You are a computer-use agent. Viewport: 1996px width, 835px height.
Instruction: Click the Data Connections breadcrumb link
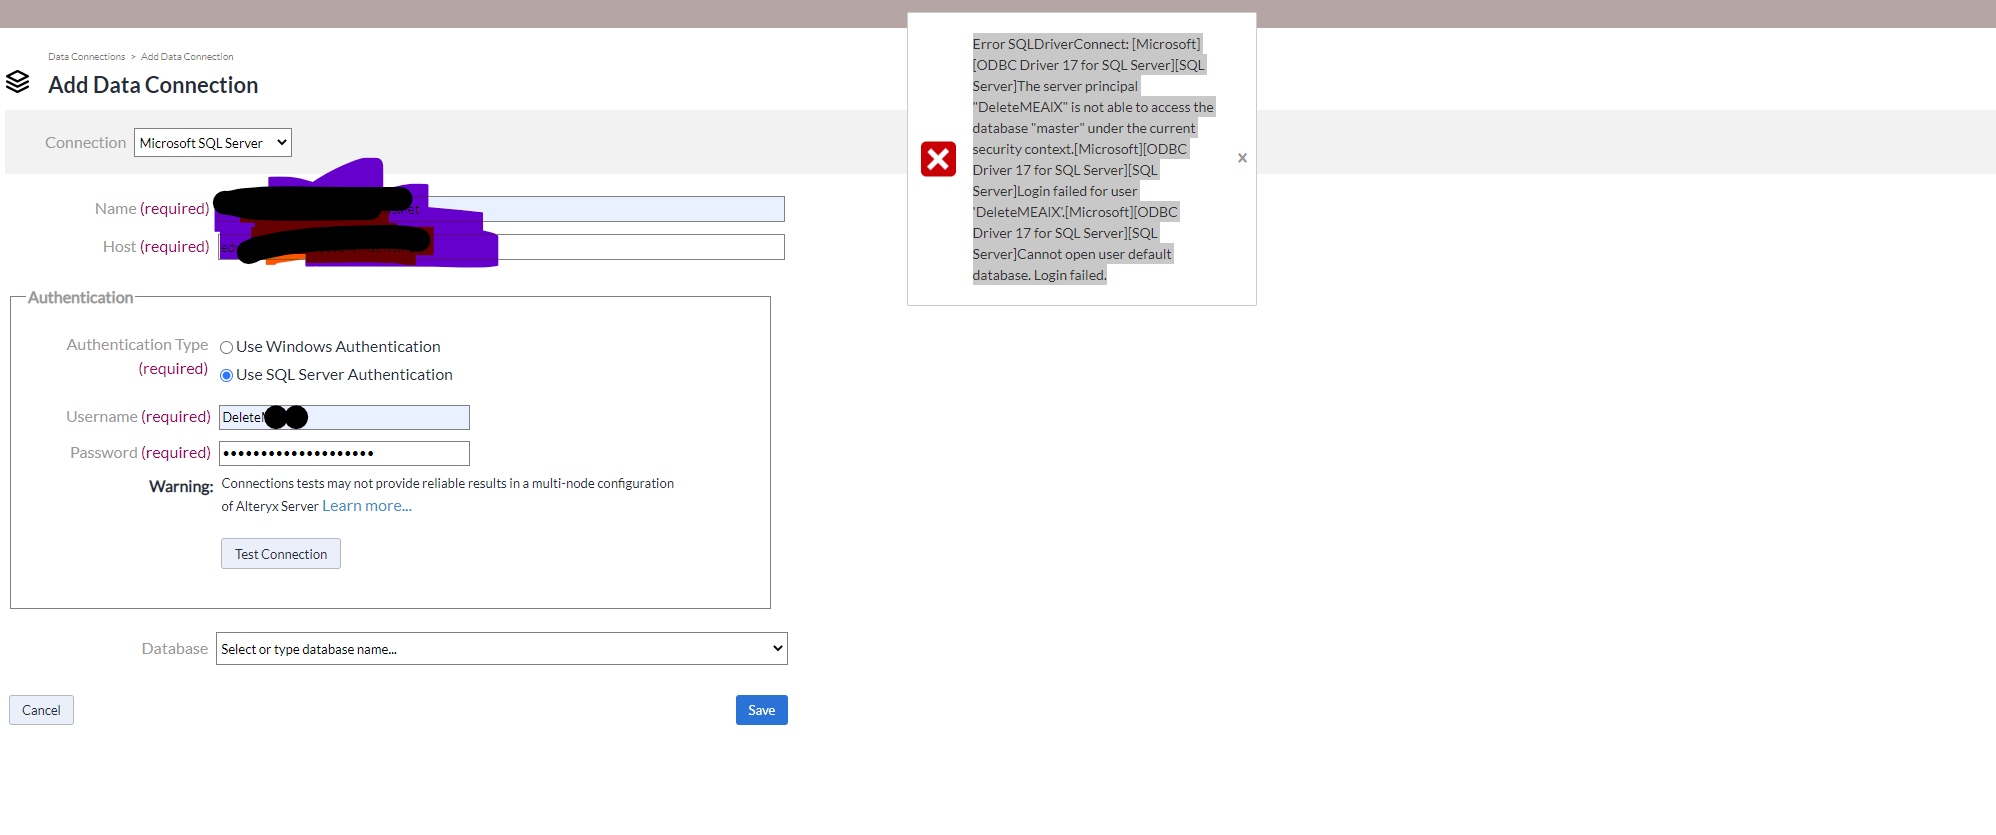(x=87, y=57)
